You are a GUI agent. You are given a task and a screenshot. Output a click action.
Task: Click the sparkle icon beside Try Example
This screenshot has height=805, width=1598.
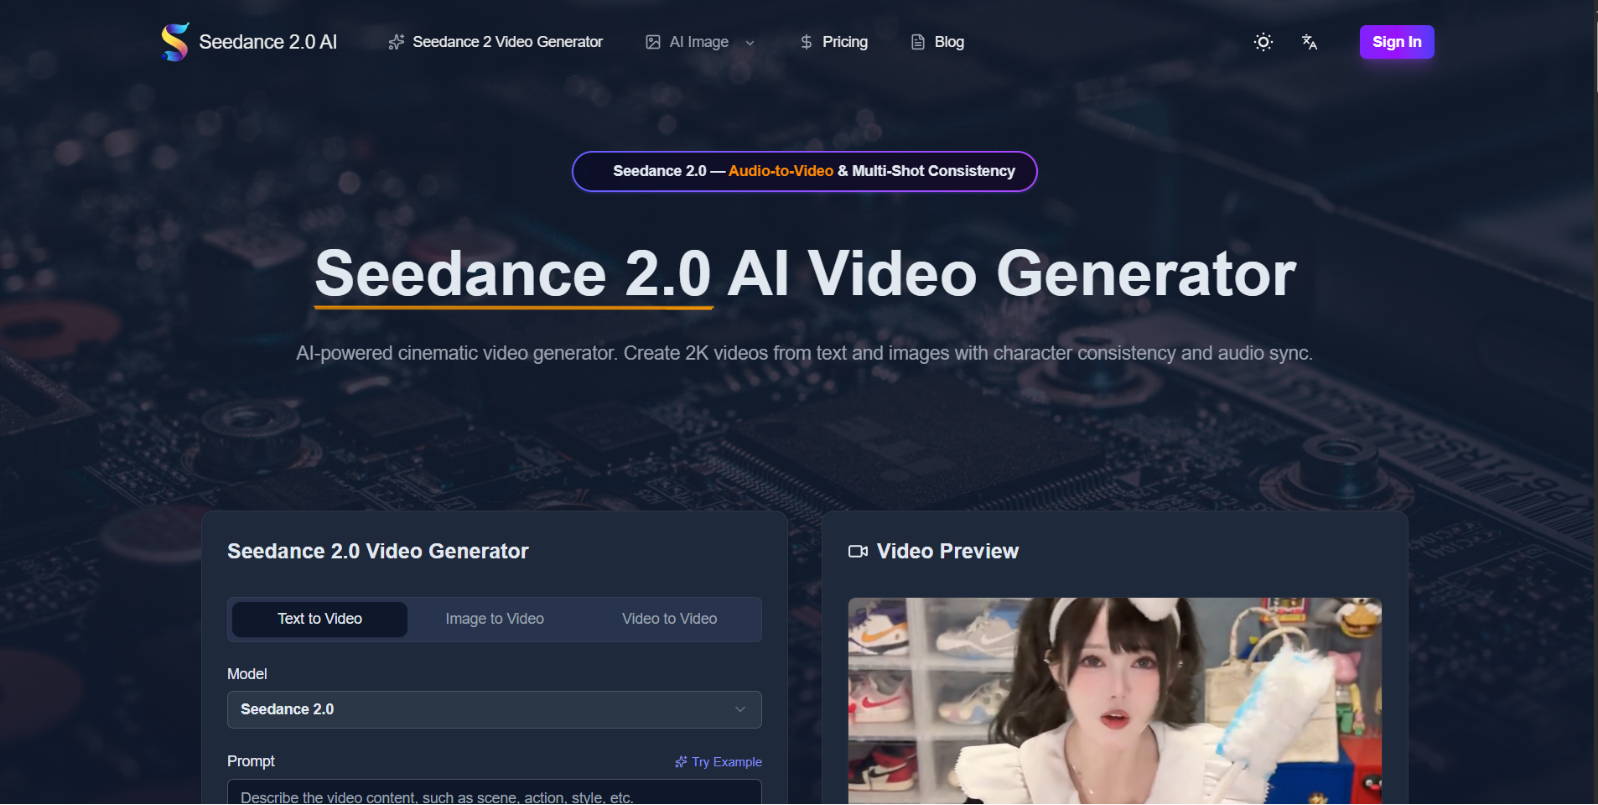[x=681, y=762]
